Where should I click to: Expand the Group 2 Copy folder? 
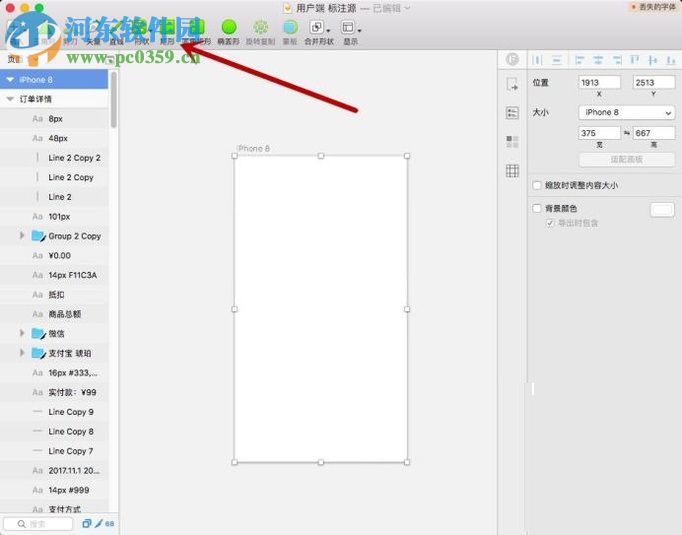click(21, 235)
